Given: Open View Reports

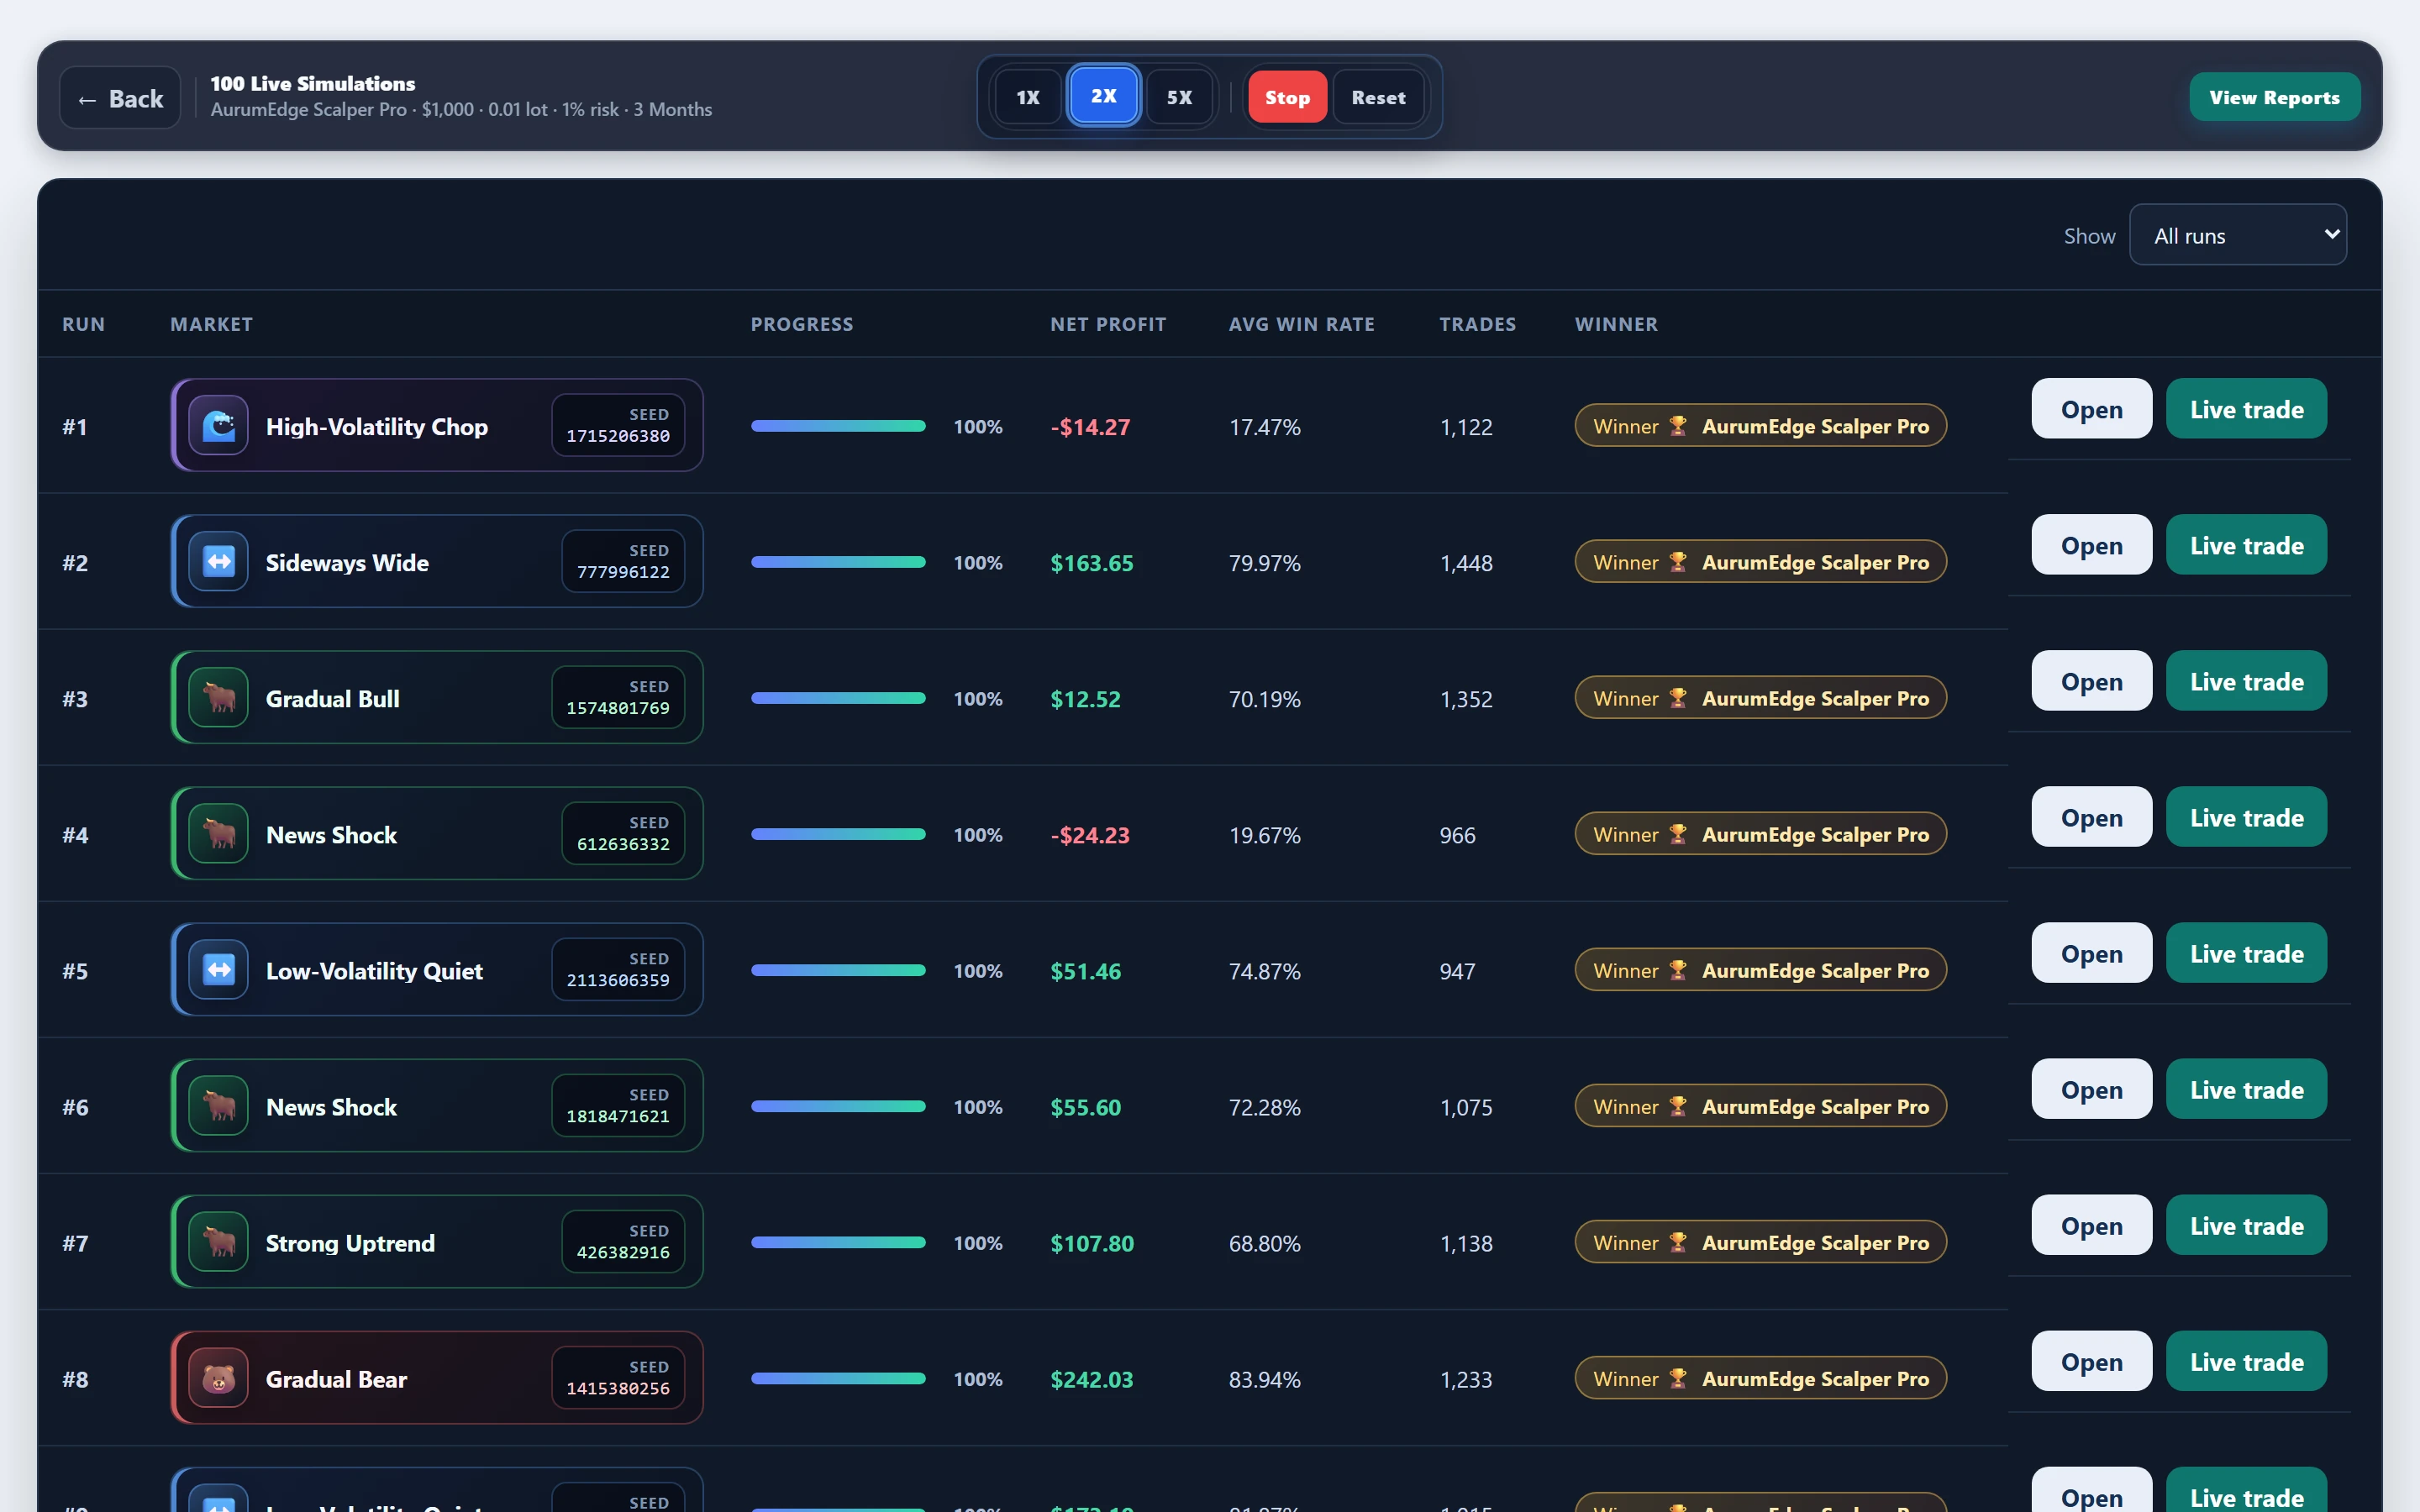Looking at the screenshot, I should click(2274, 97).
